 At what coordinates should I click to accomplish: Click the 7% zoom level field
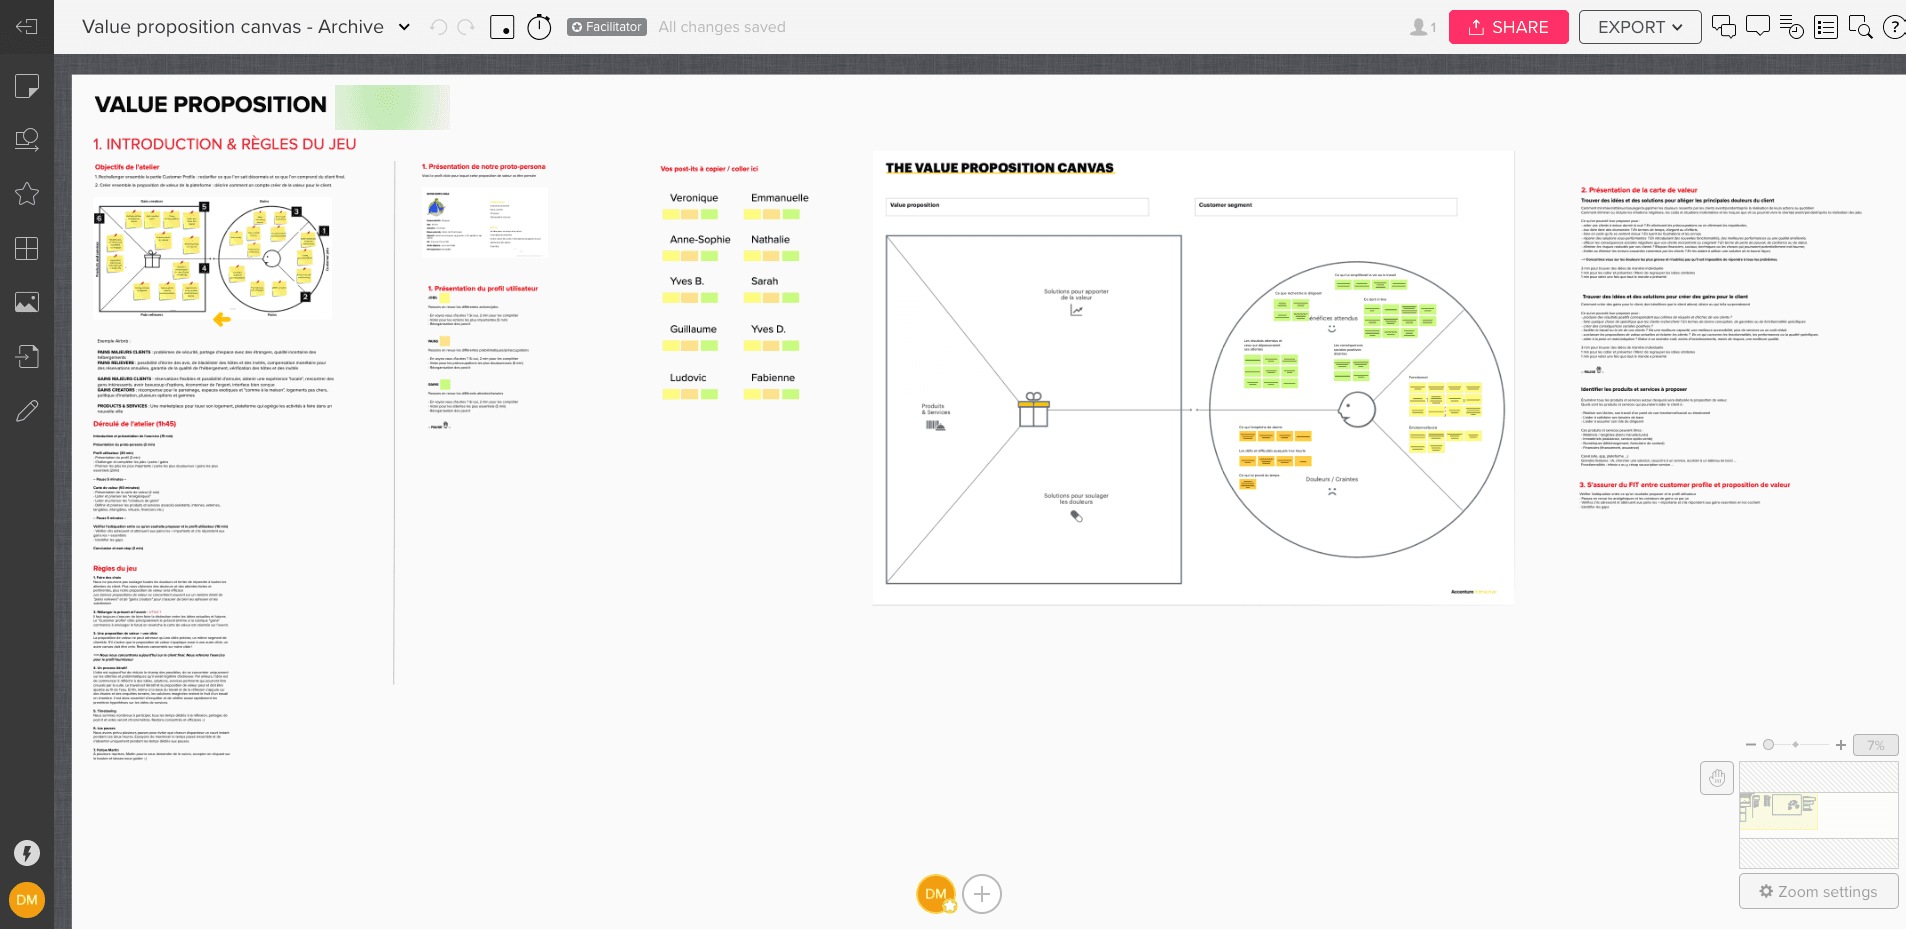1875,745
